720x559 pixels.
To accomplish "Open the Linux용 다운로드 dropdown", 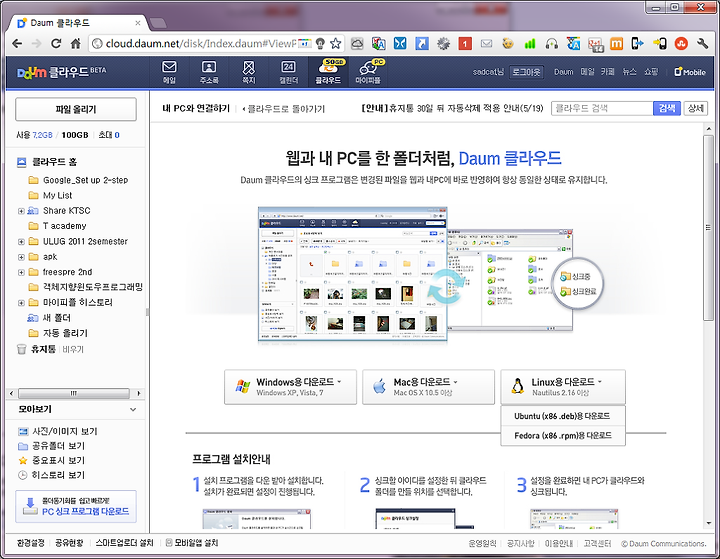I will [x=563, y=387].
